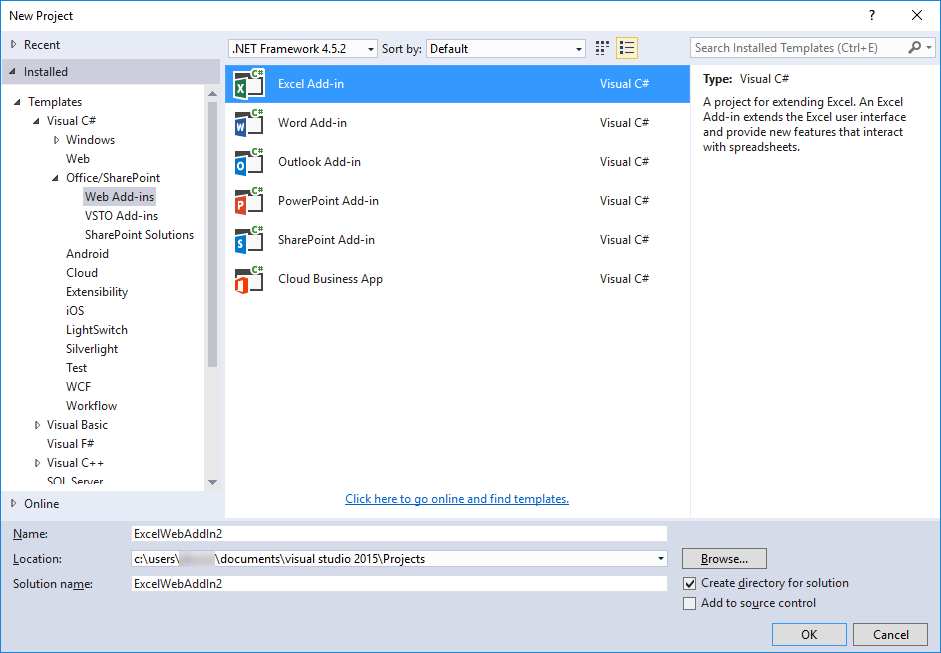Select the Extensibility template category
941x653 pixels.
pyautogui.click(x=97, y=292)
